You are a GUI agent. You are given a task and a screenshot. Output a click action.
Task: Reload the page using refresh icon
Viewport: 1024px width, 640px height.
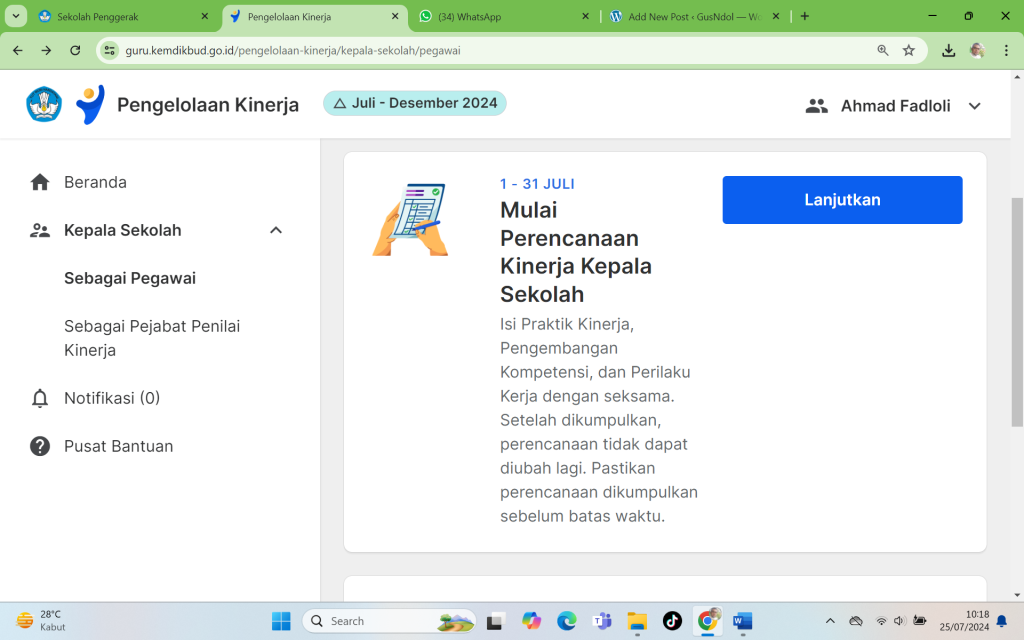75,50
